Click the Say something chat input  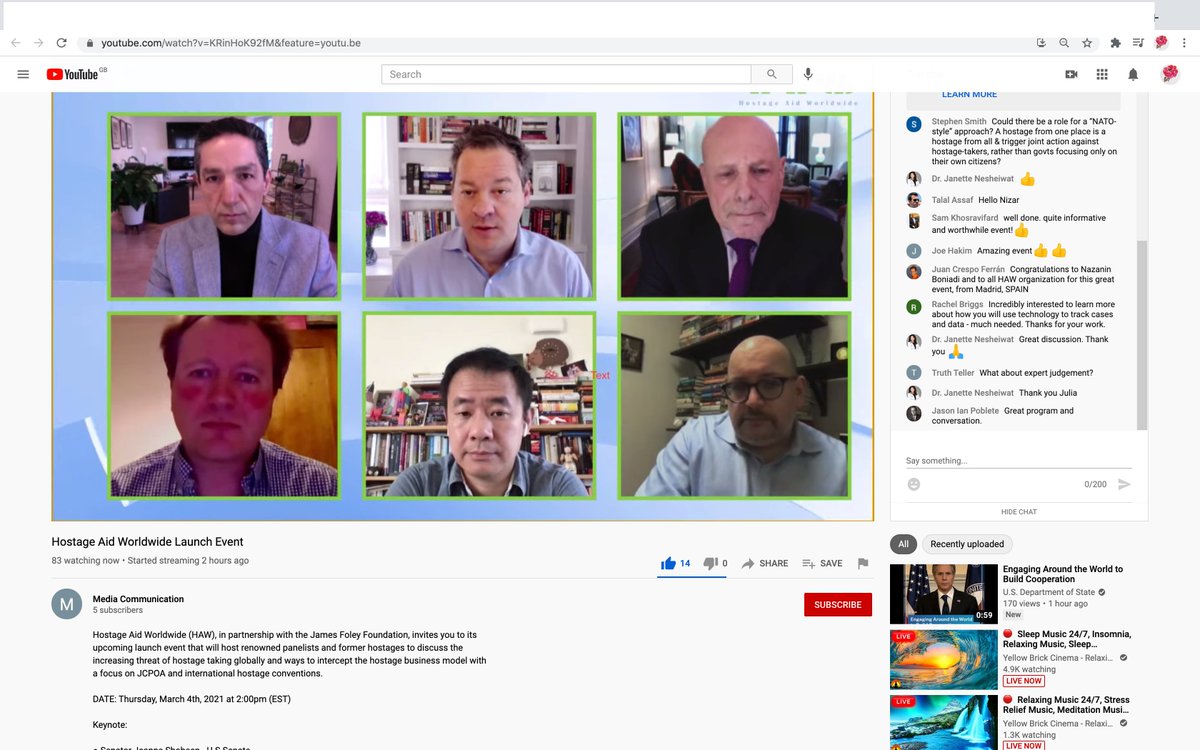(x=1019, y=461)
